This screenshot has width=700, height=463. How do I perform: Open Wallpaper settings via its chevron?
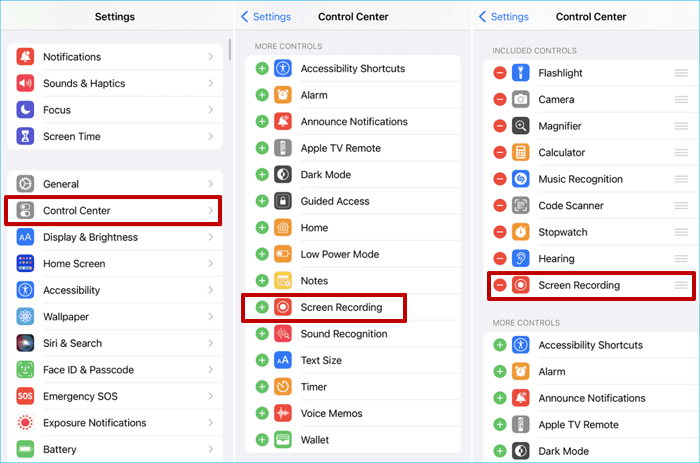tap(210, 317)
